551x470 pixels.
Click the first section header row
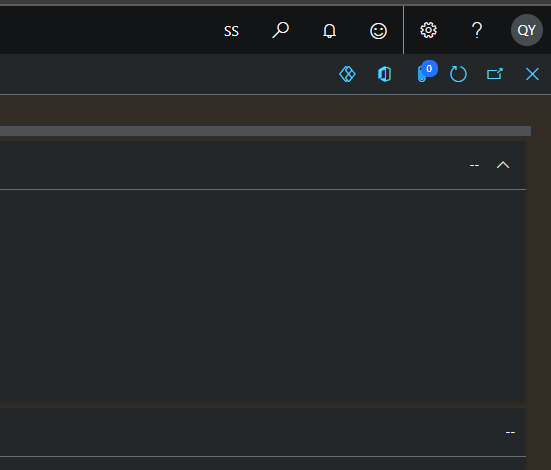coord(263,165)
